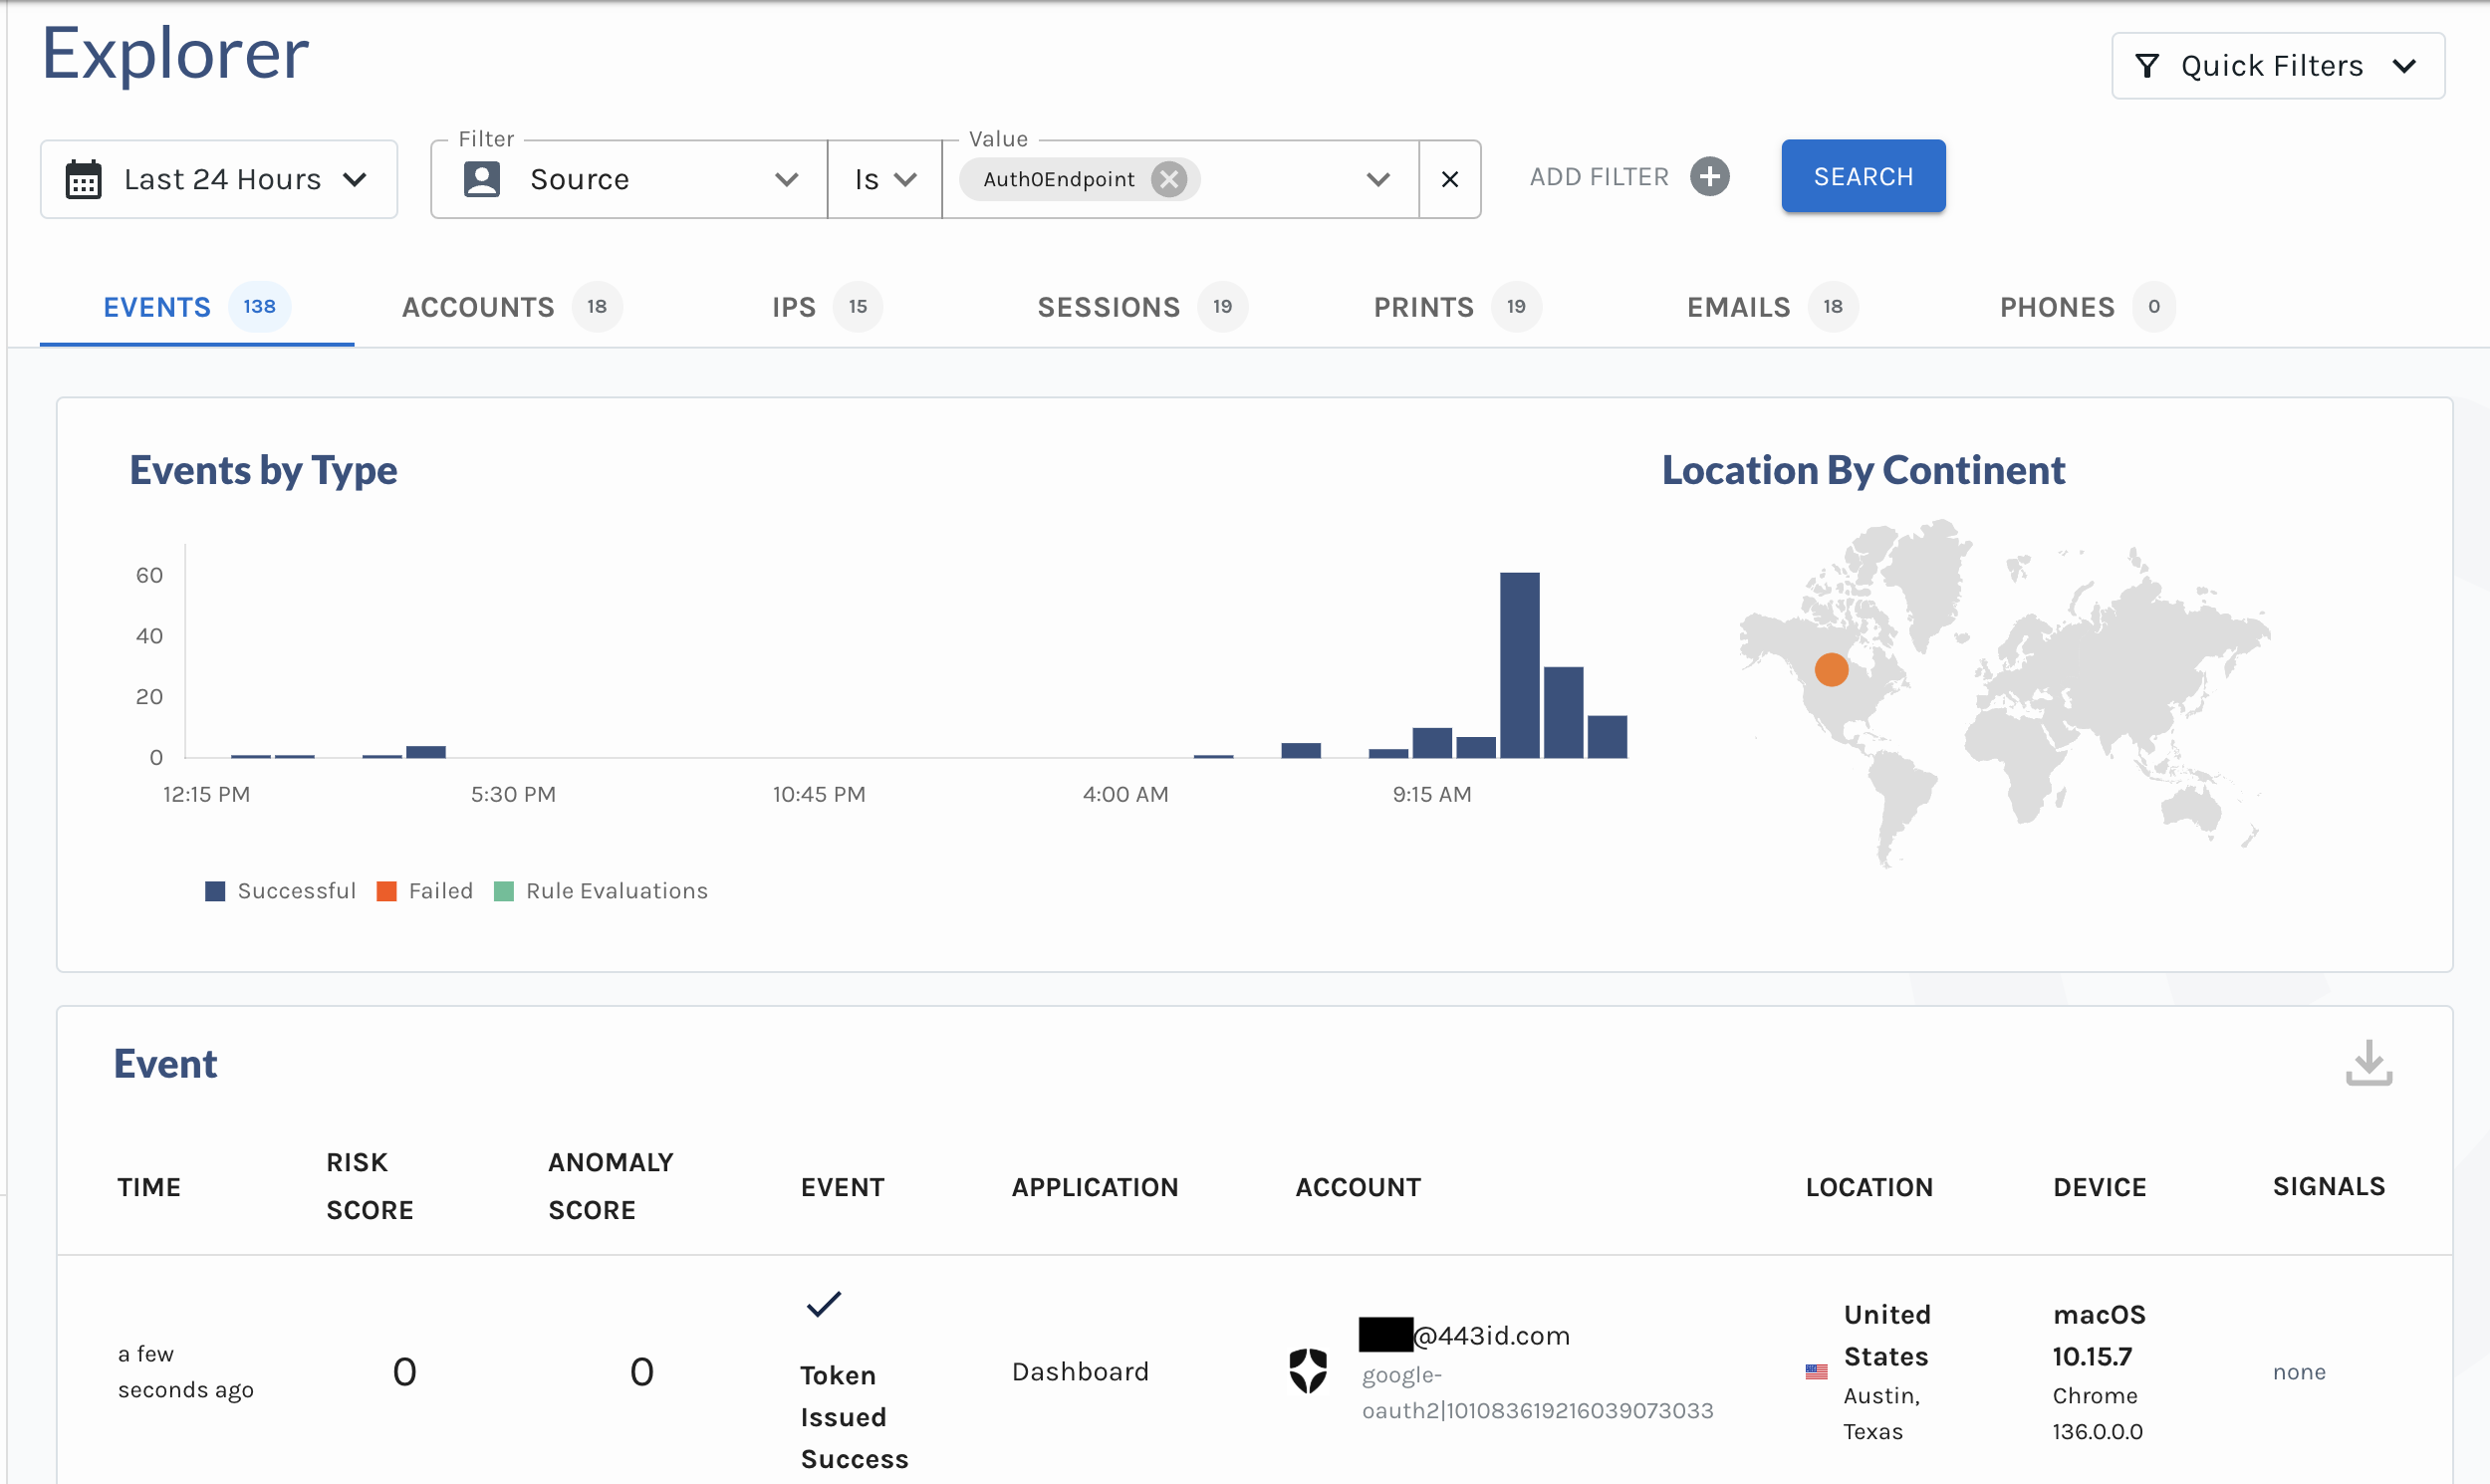The image size is (2490, 1484).
Task: Clear the filter row with X
Action: (1449, 180)
